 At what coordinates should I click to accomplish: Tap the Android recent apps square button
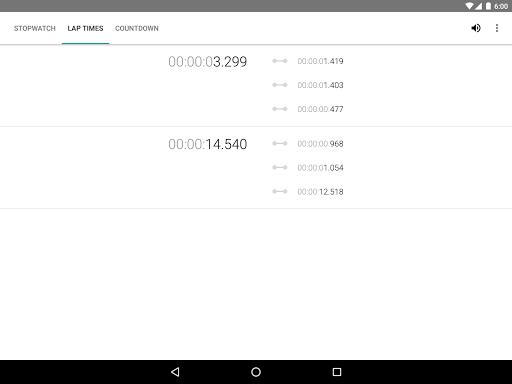coord(337,372)
